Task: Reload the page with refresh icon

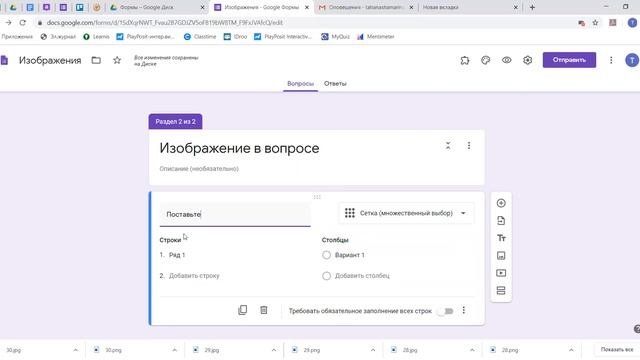Action: [22, 23]
